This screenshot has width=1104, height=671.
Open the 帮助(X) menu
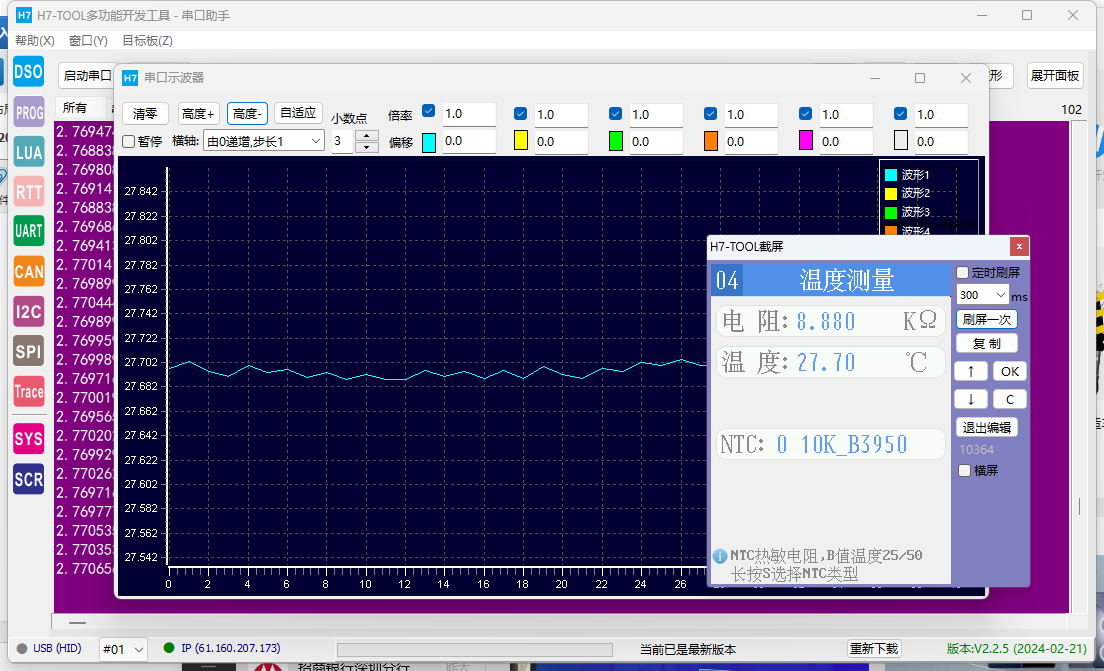(34, 41)
